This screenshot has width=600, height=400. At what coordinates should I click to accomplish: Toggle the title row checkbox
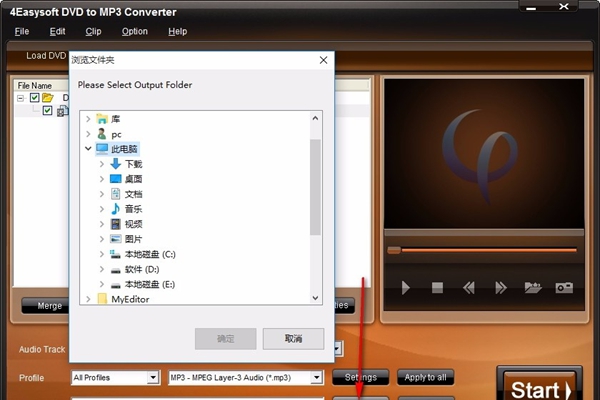(x=47, y=111)
